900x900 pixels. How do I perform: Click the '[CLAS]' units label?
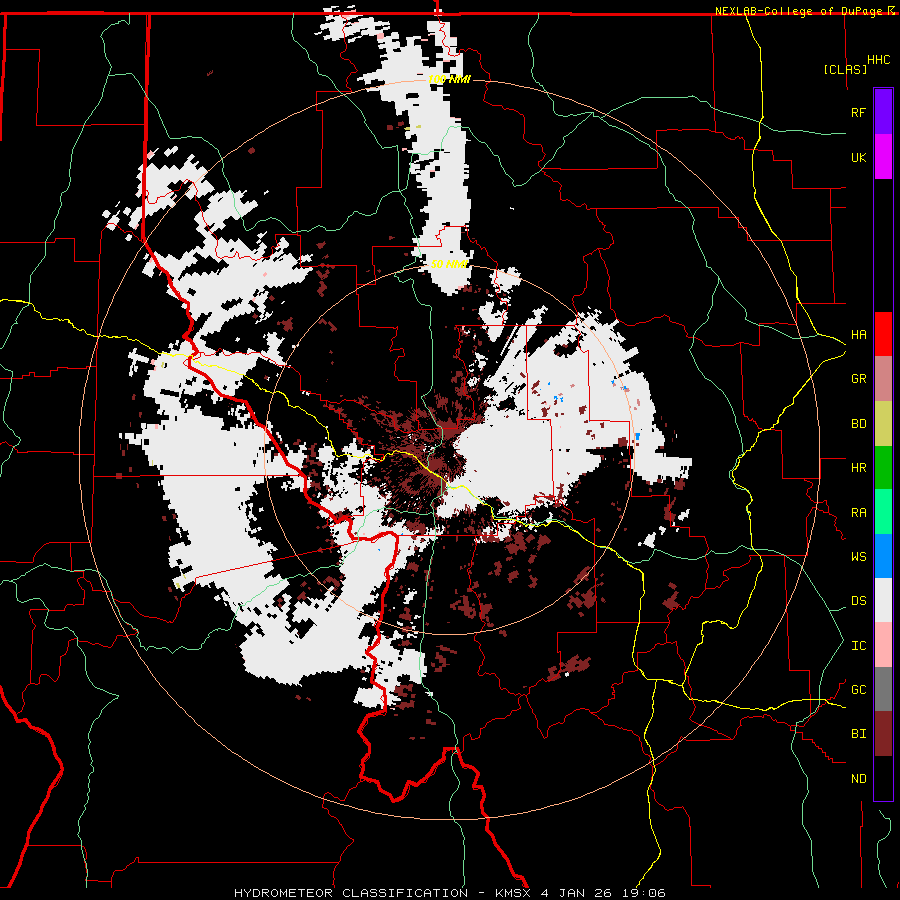(845, 70)
